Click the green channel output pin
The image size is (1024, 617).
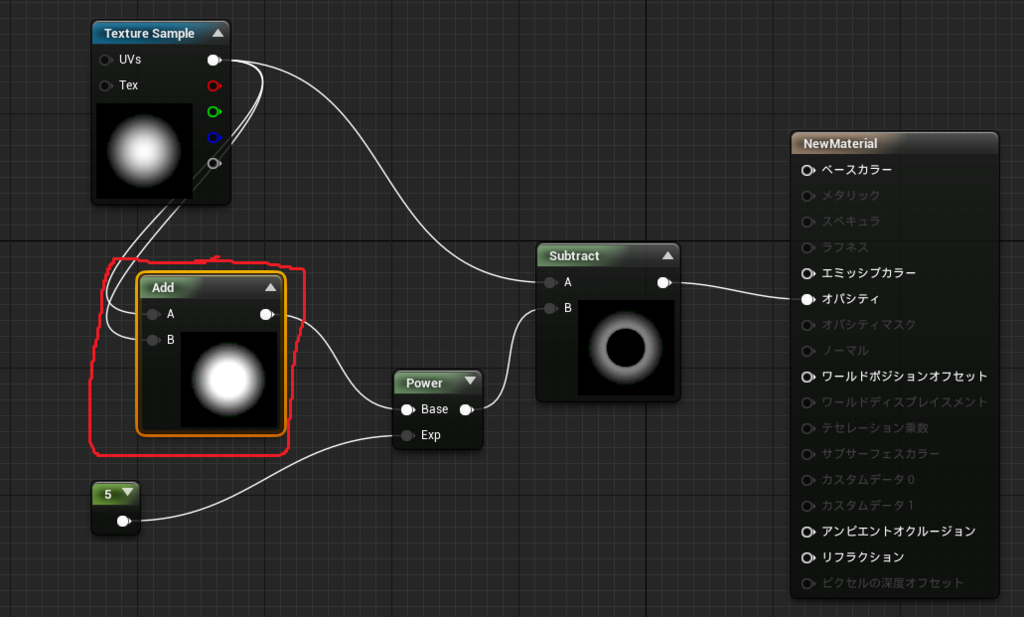tap(214, 112)
